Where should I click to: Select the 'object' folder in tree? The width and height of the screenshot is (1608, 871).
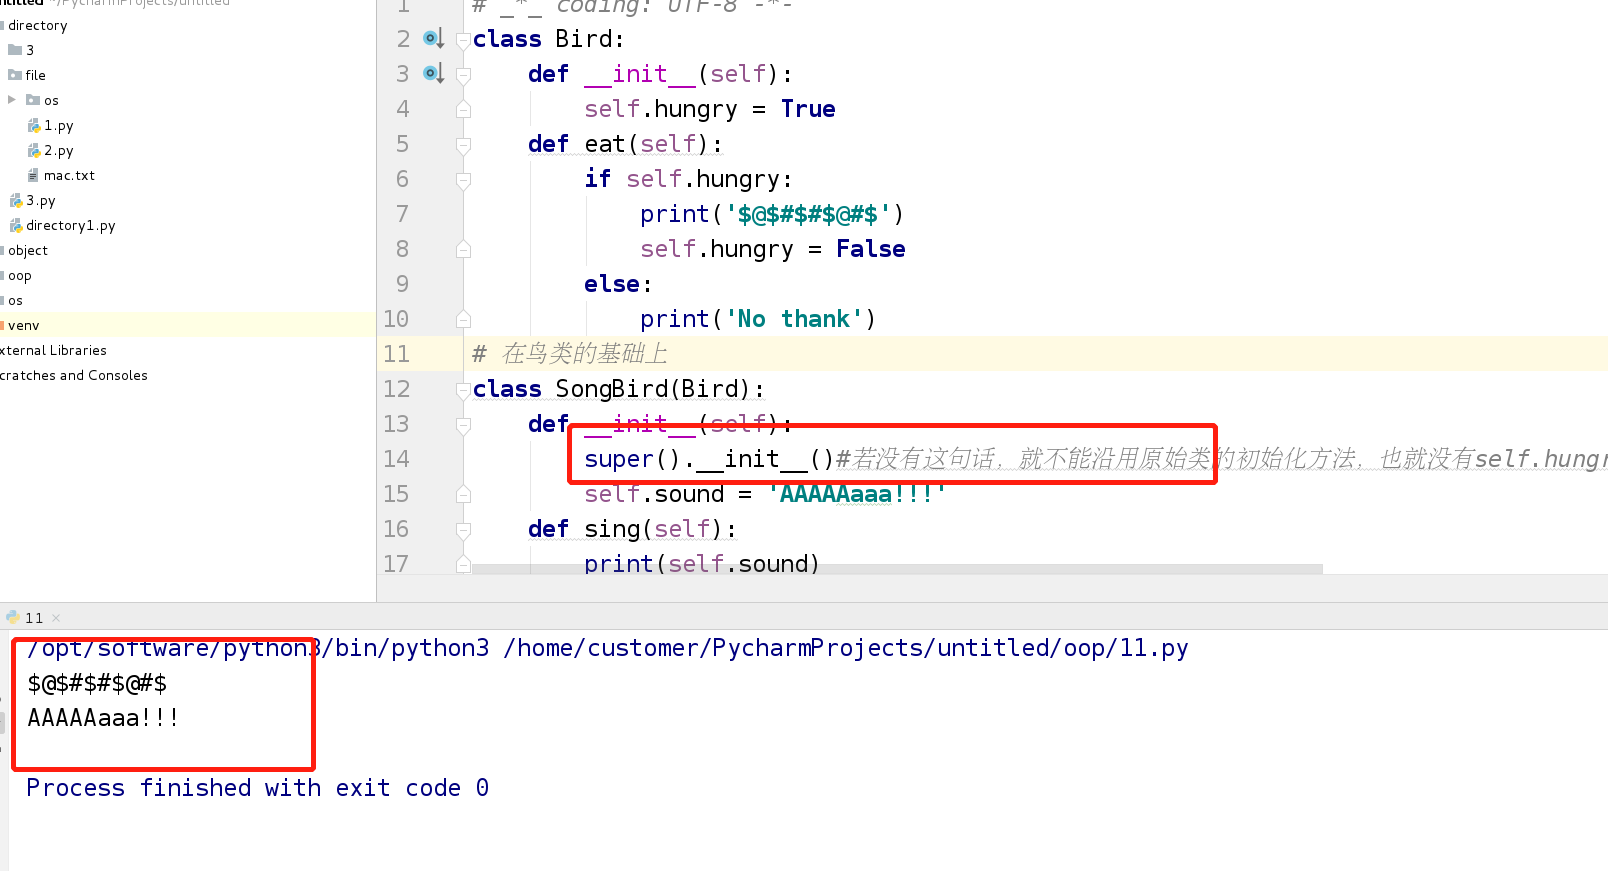(27, 251)
